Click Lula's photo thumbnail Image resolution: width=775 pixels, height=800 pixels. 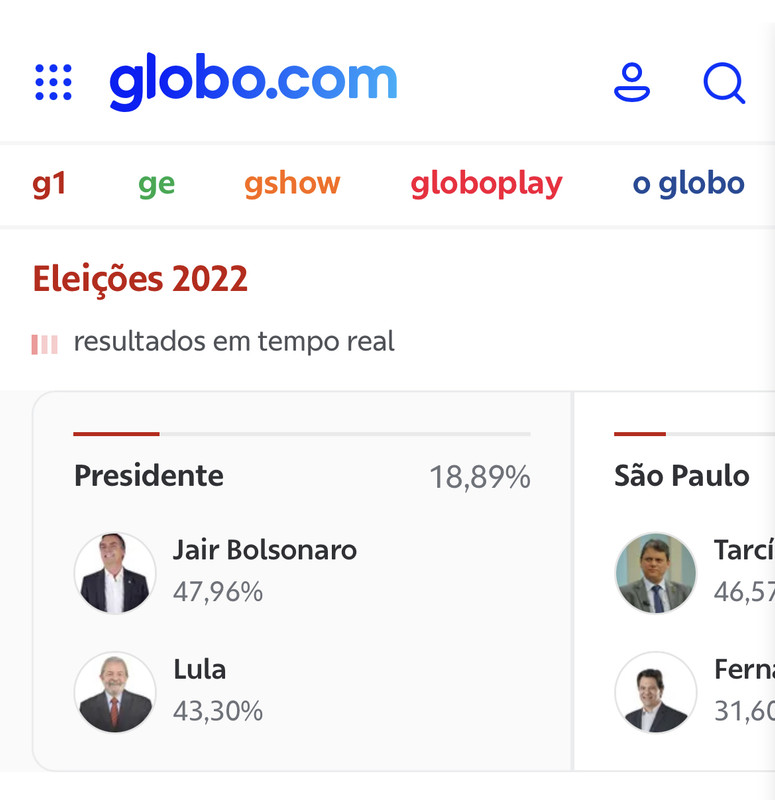(115, 692)
